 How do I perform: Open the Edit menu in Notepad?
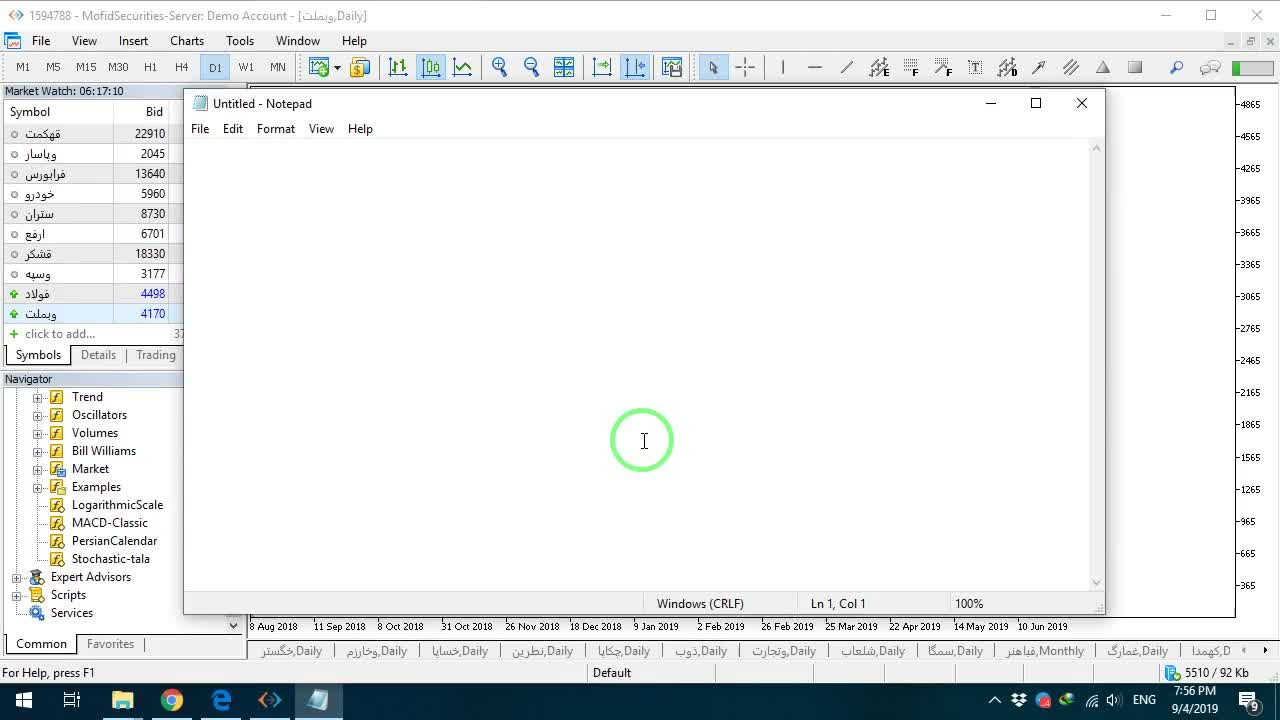pos(233,129)
